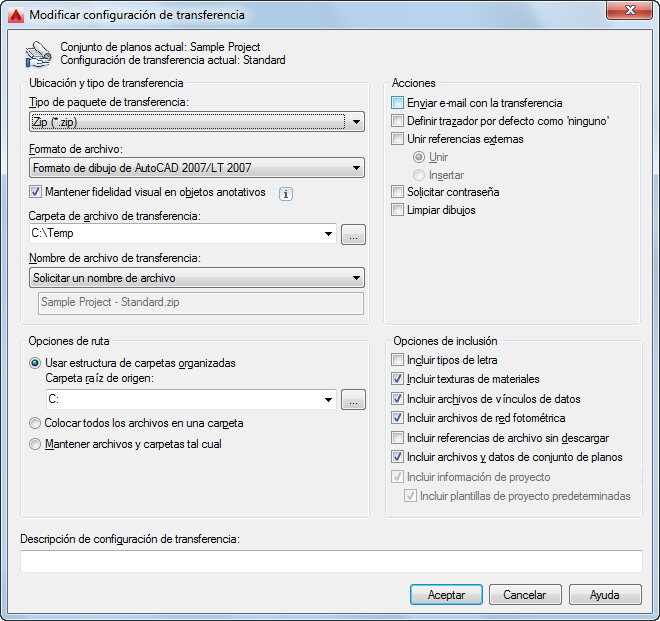Click the transfer configuration description field

(331, 561)
